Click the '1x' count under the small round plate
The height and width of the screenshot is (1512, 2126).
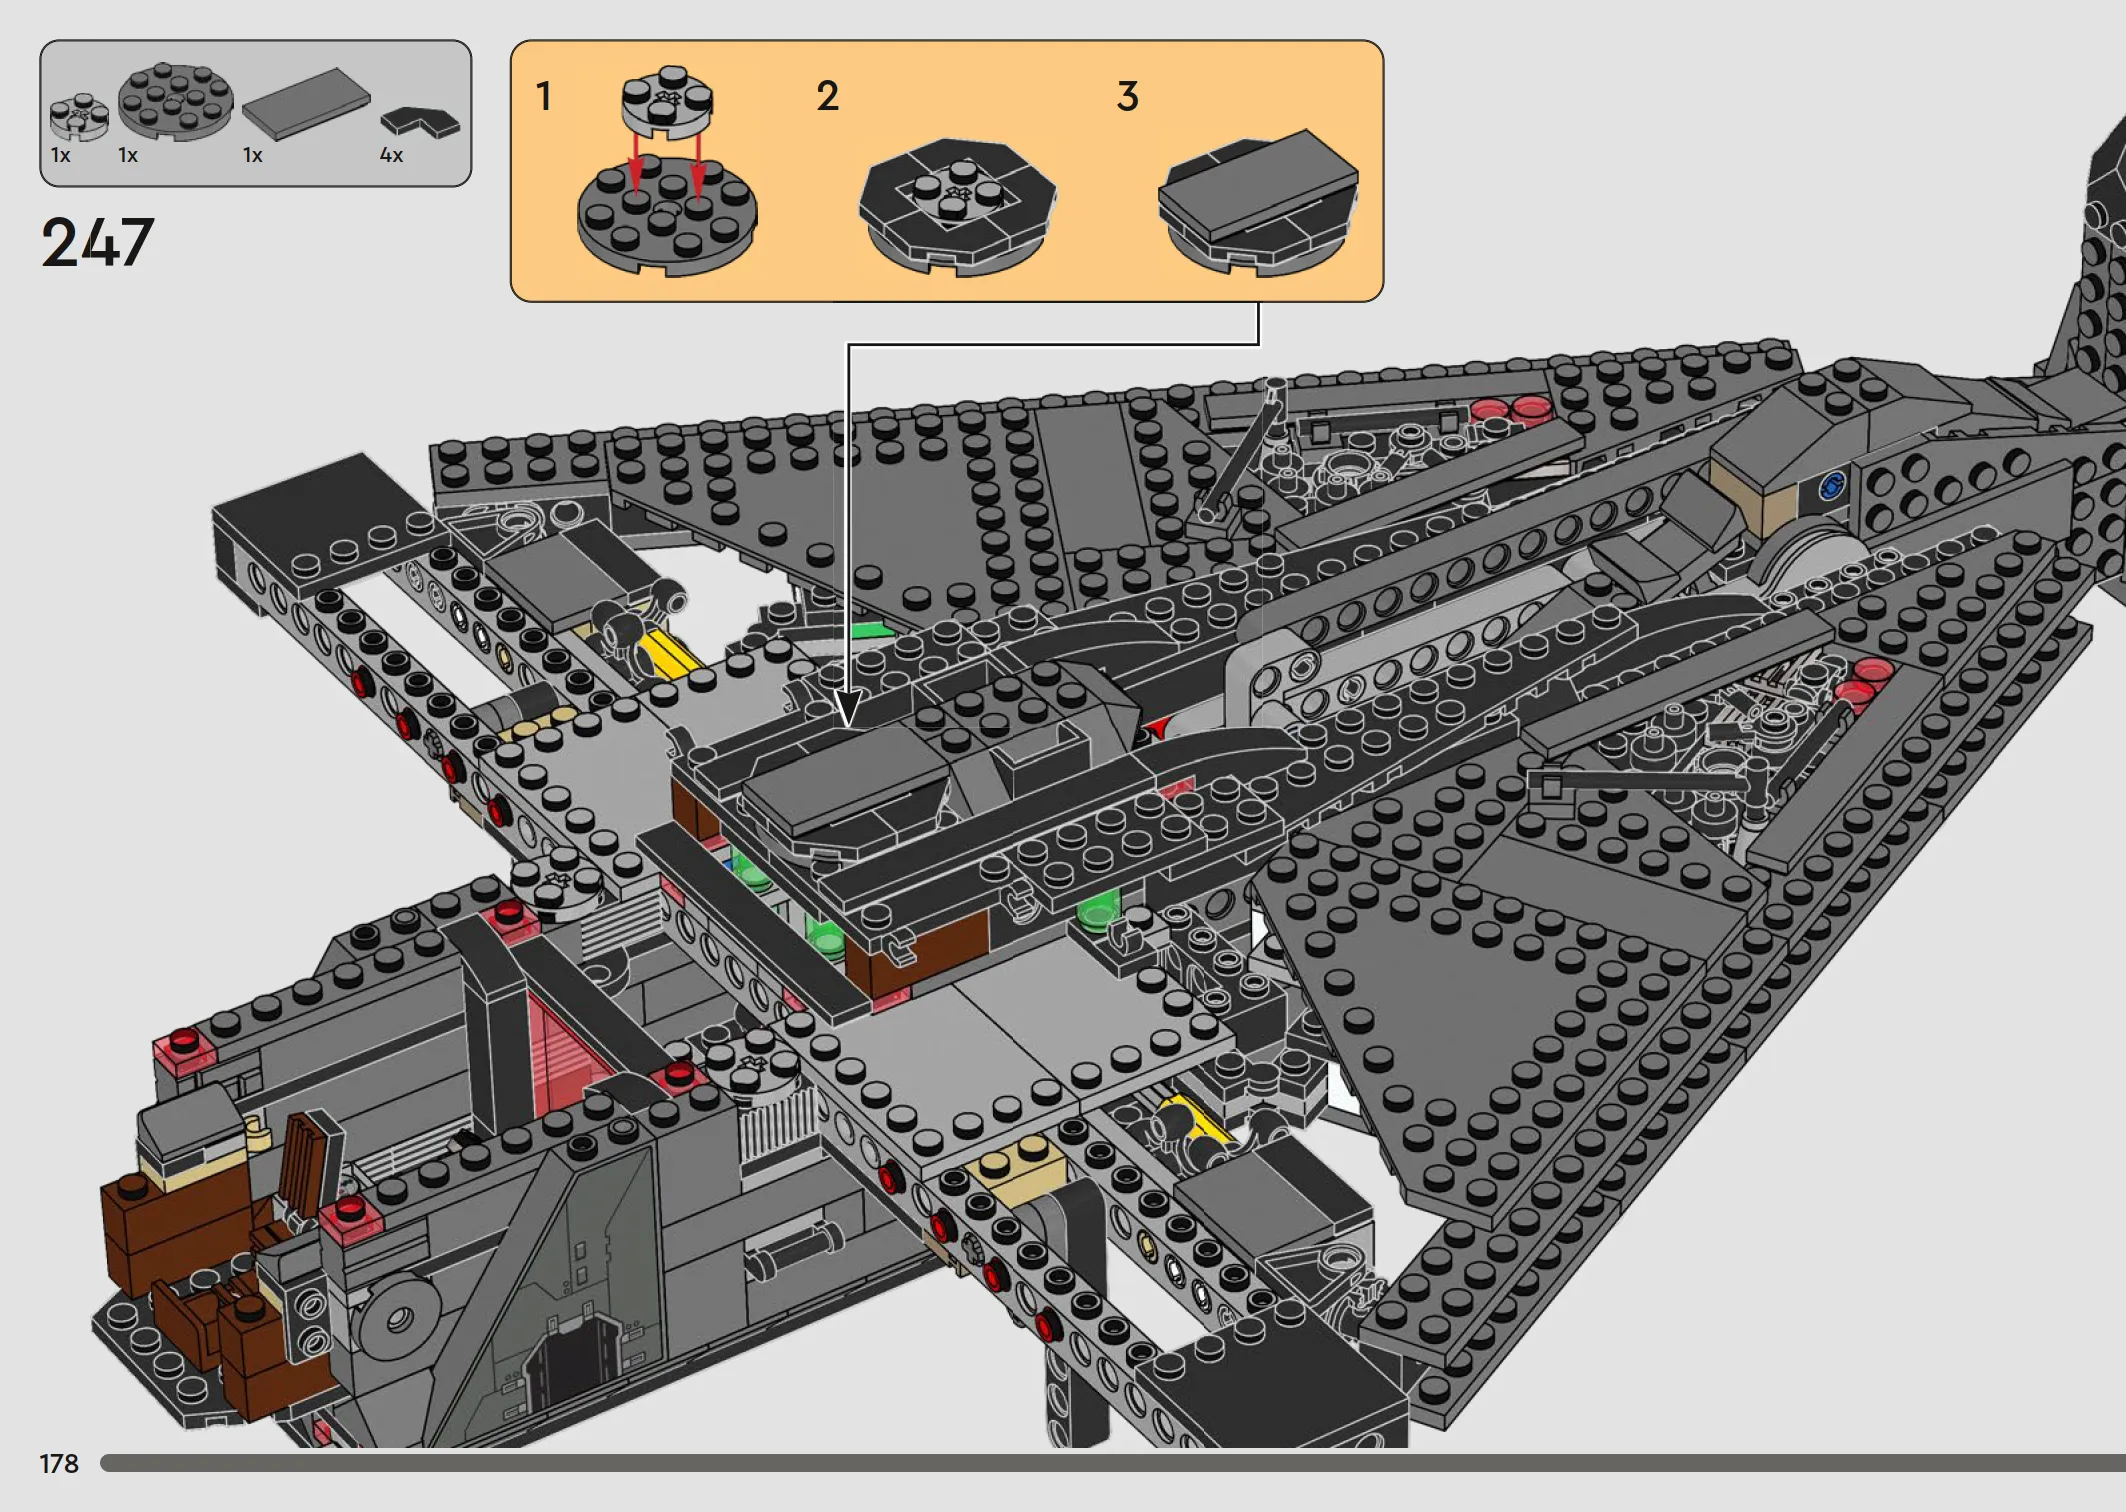coord(61,155)
